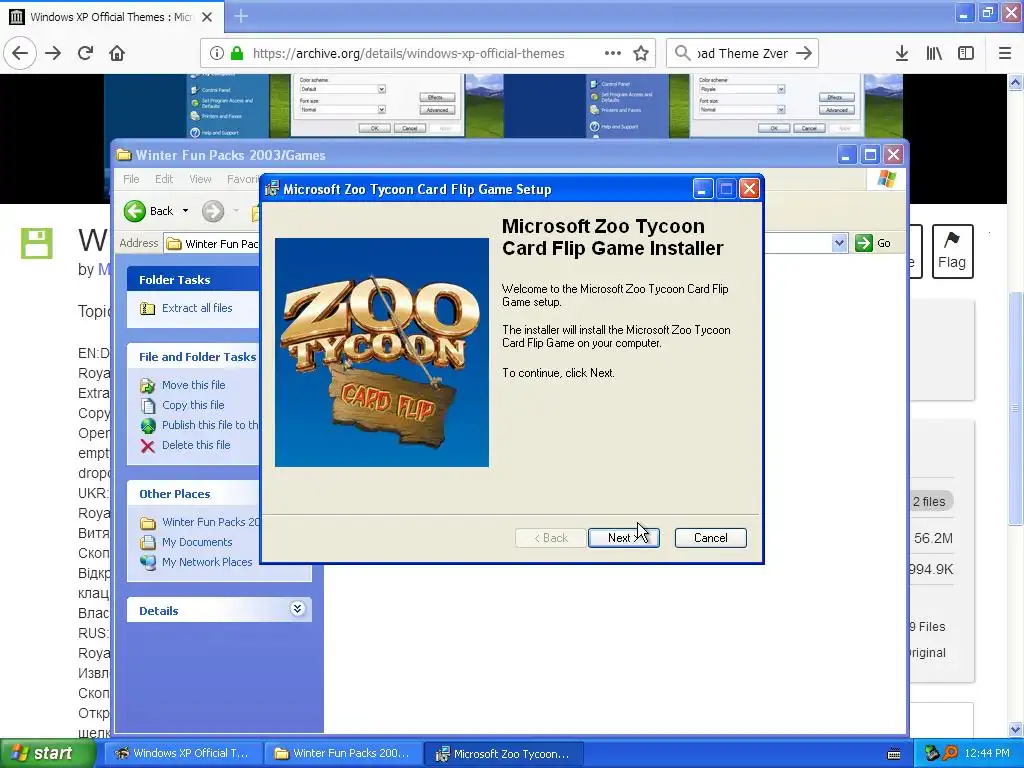This screenshot has width=1024, height=768.
Task: Toggle the Firefox sidebar icon
Action: coord(966,54)
